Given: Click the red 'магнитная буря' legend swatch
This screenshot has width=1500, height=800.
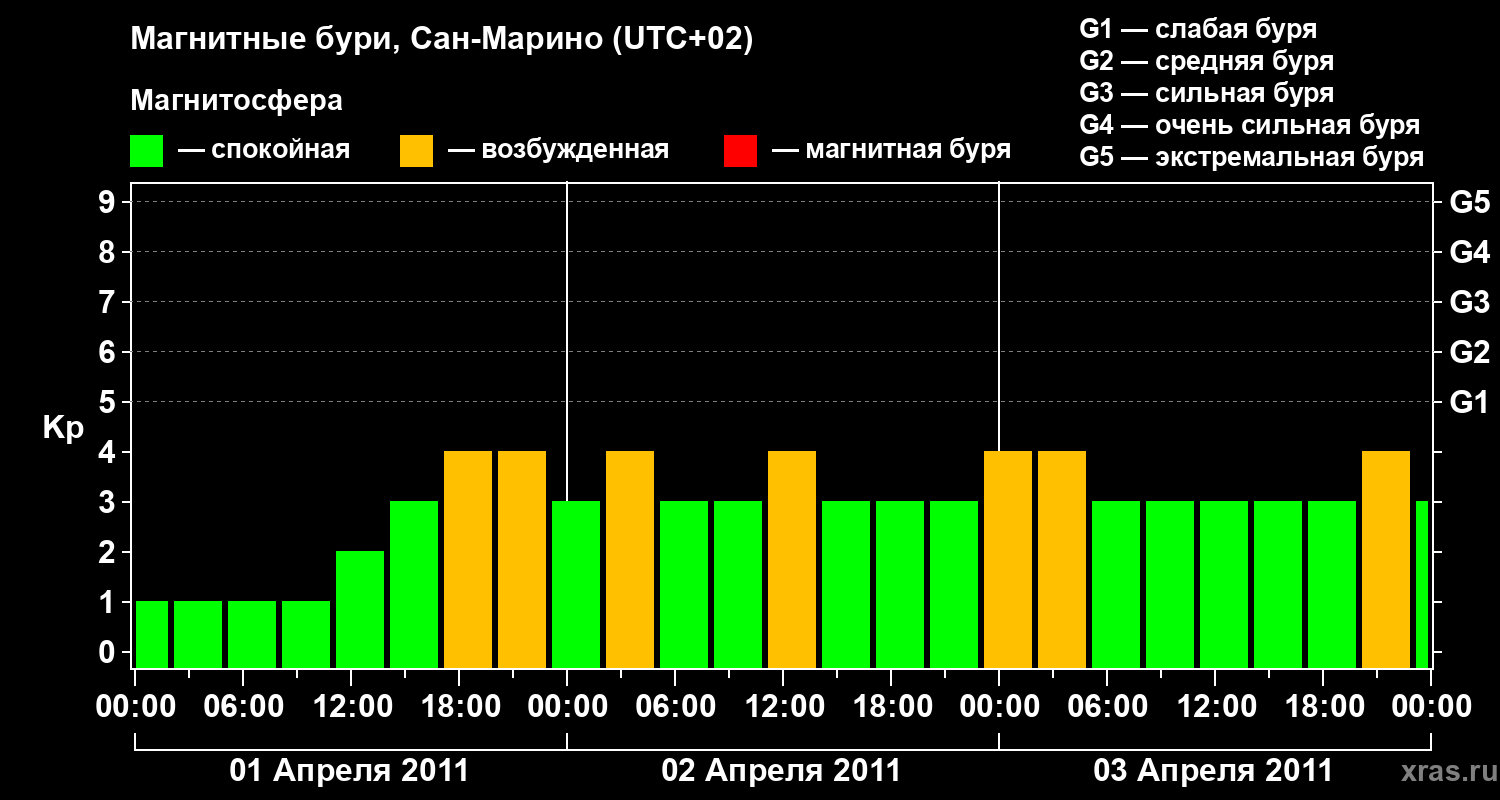Looking at the screenshot, I should coord(740,151).
